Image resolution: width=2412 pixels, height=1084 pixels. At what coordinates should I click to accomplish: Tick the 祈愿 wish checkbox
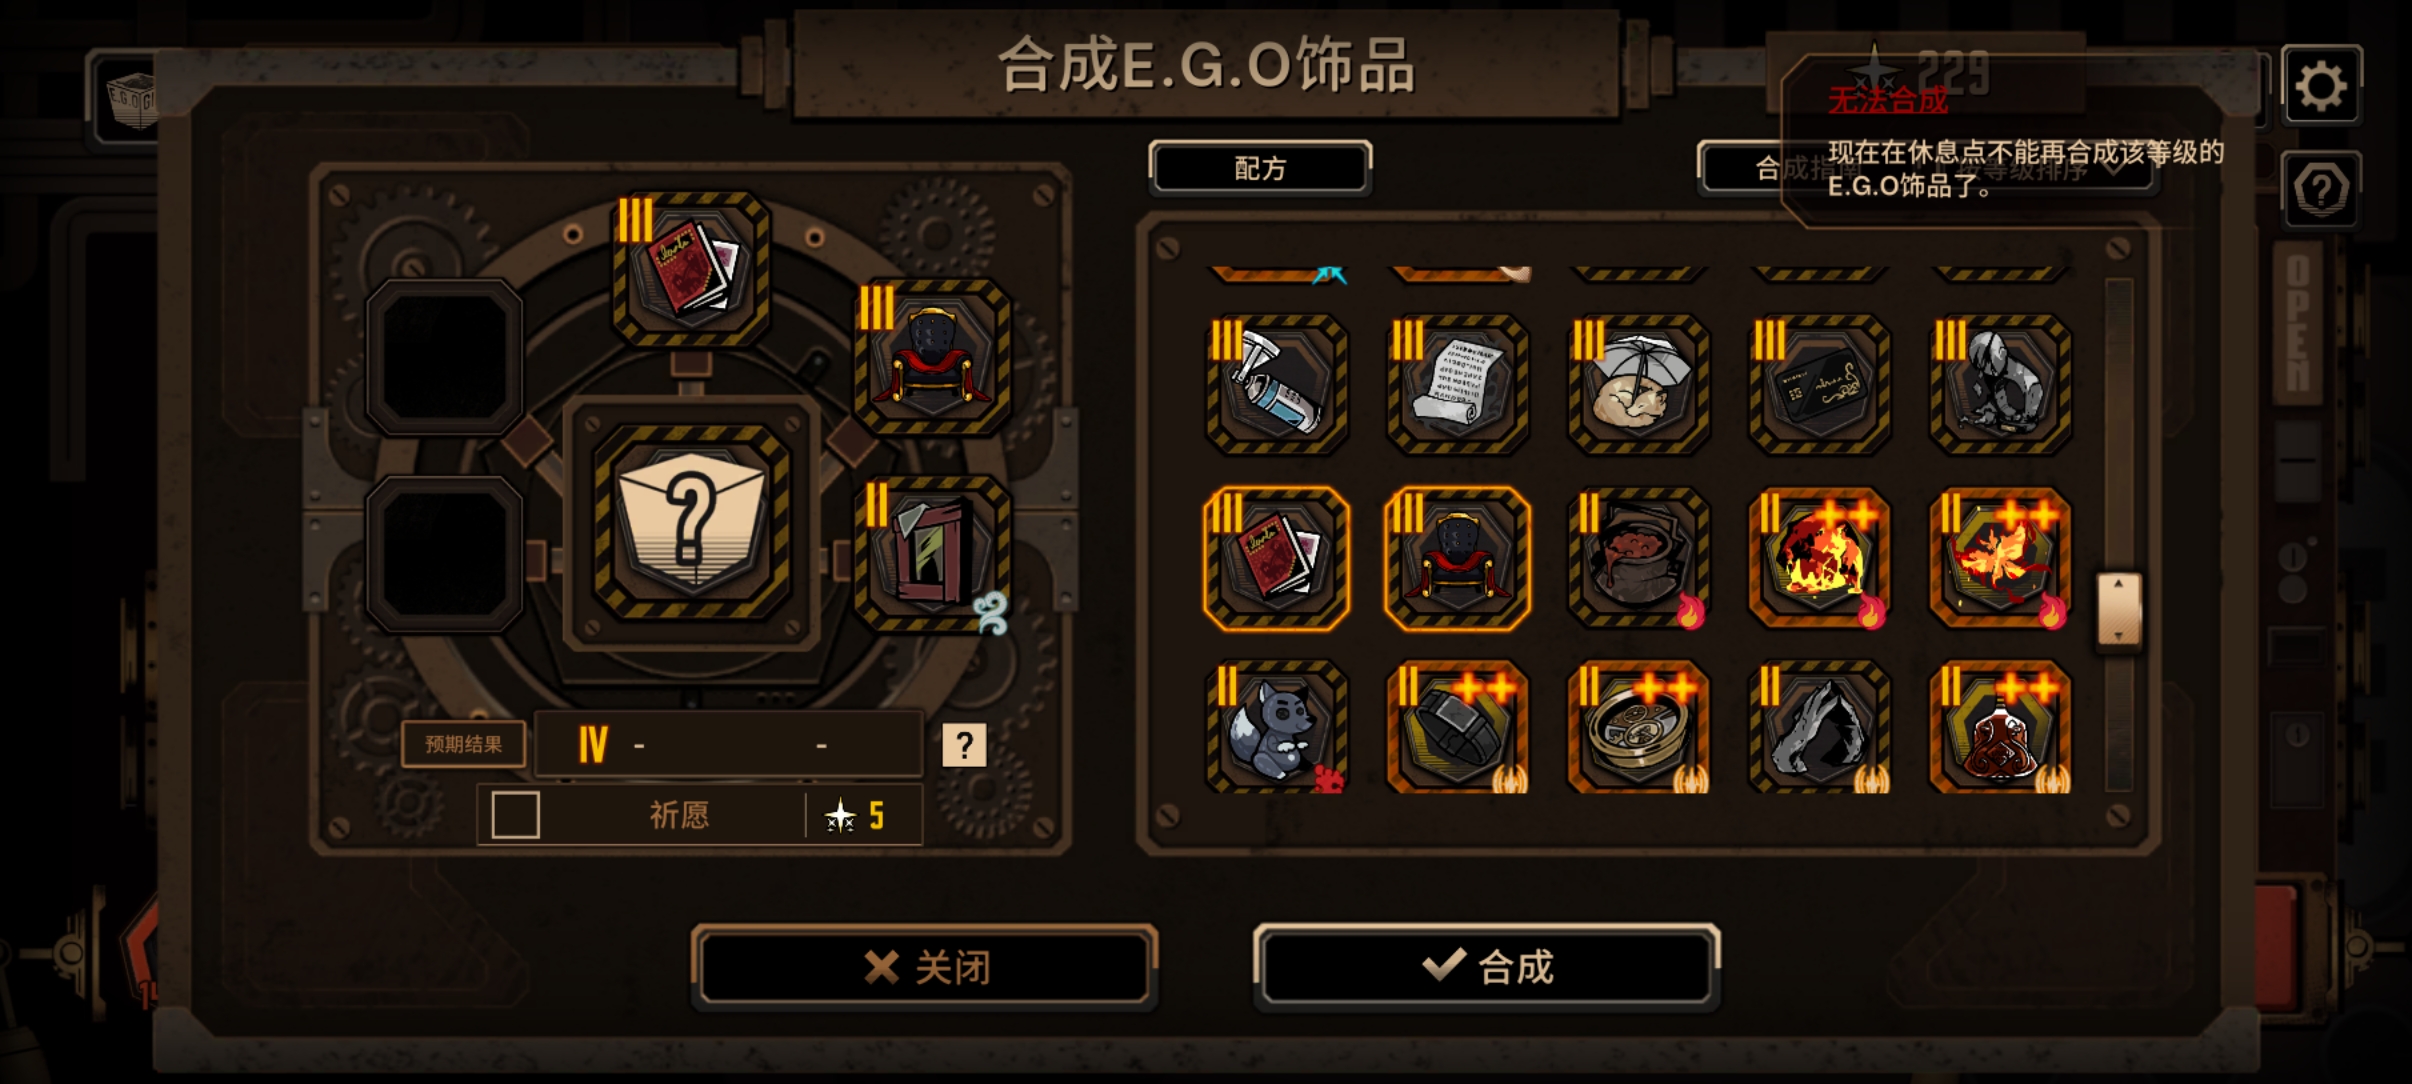coord(516,815)
